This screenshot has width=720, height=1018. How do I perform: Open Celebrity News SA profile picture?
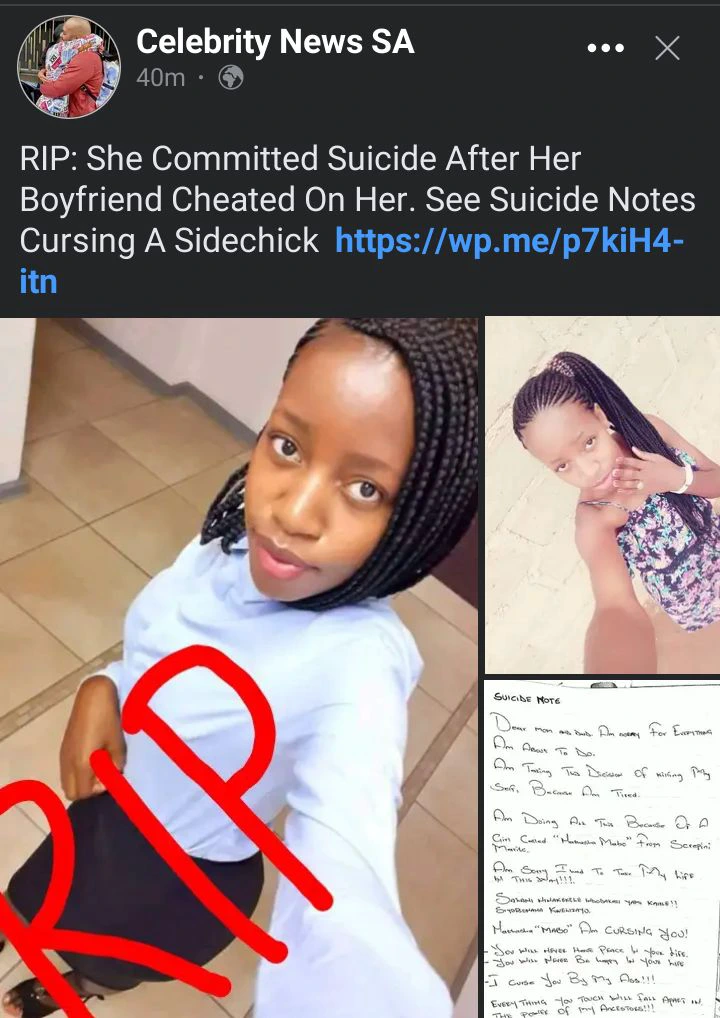(x=69, y=67)
